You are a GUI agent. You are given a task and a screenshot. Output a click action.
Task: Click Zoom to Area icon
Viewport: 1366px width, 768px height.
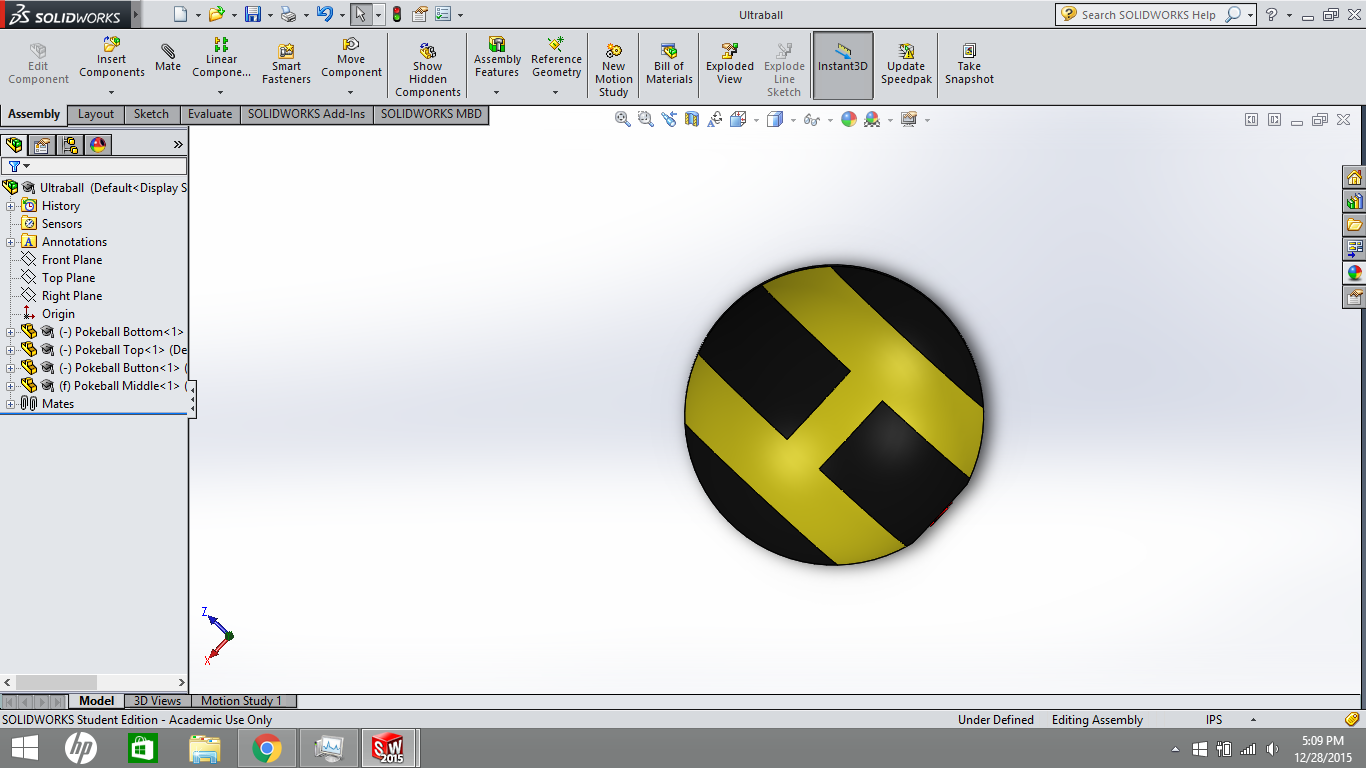point(646,119)
